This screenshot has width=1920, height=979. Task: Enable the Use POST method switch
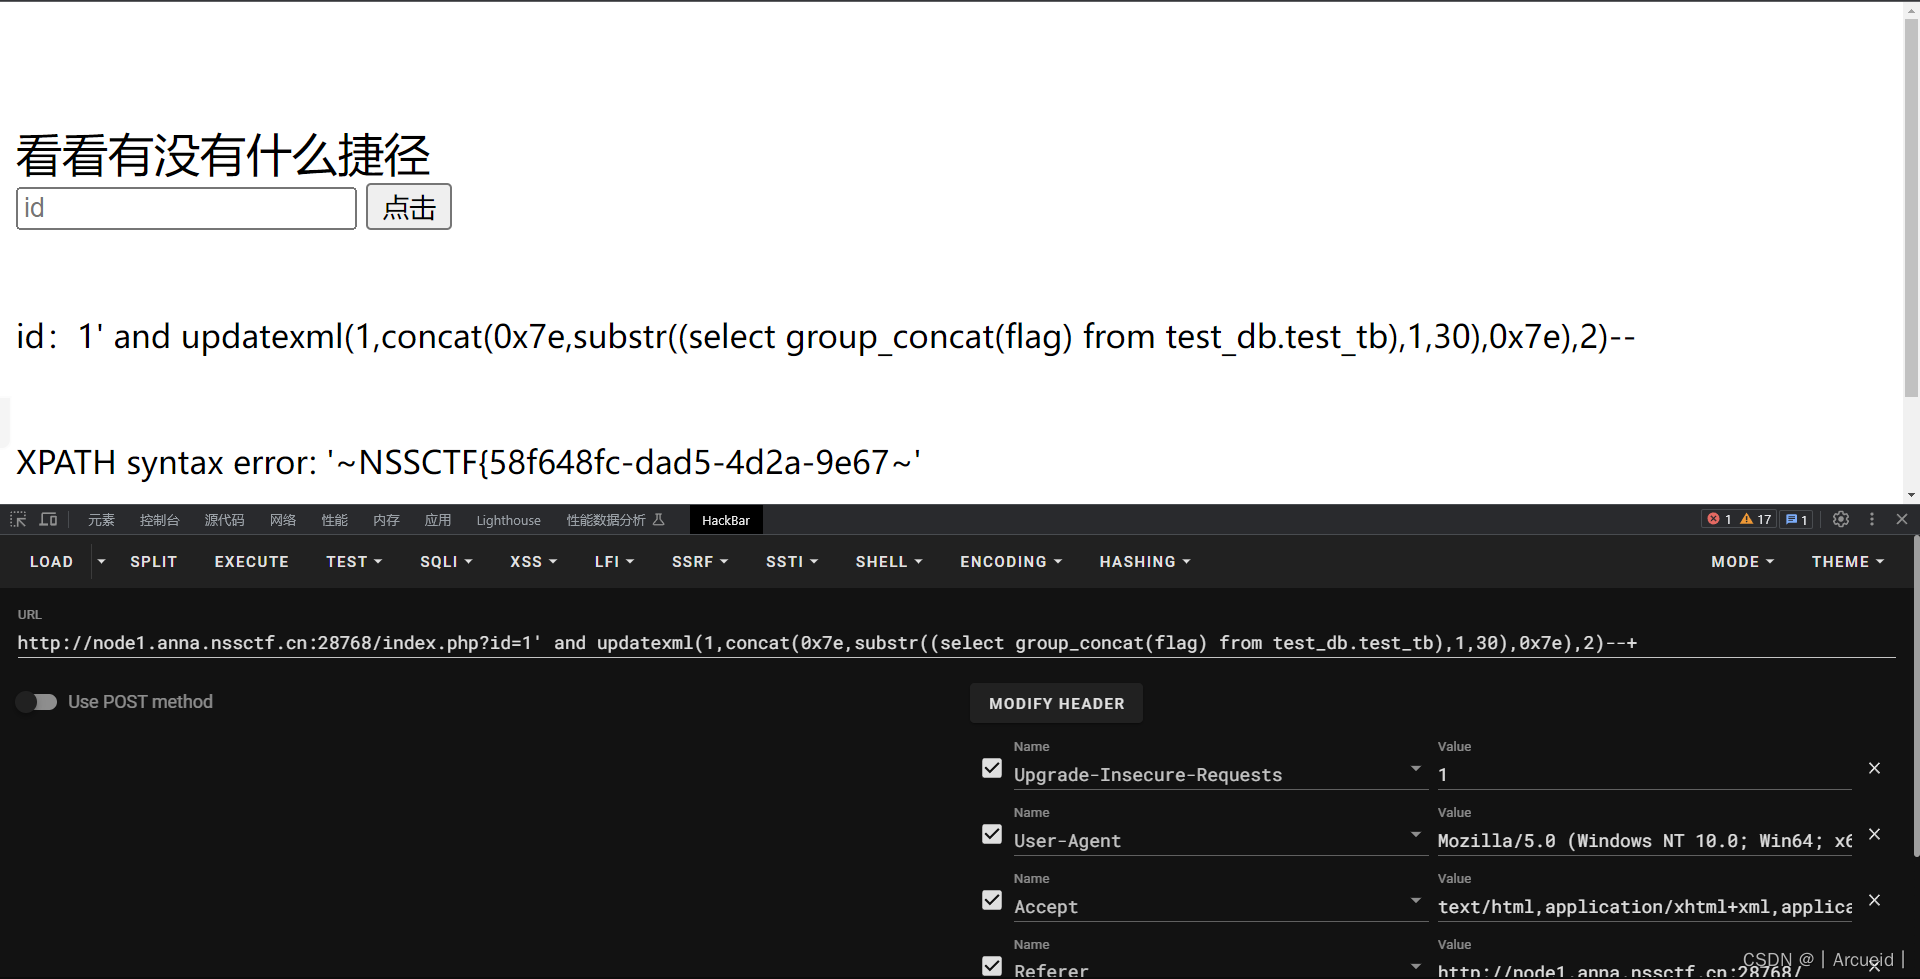pyautogui.click(x=37, y=702)
